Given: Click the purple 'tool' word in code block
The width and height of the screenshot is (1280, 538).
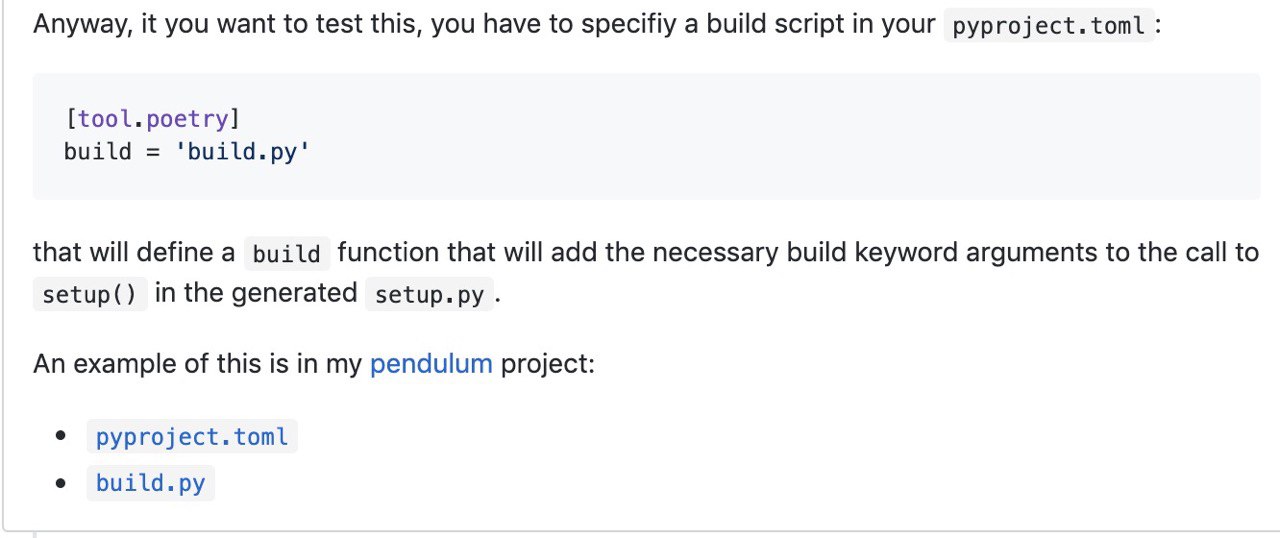Looking at the screenshot, I should (x=105, y=120).
